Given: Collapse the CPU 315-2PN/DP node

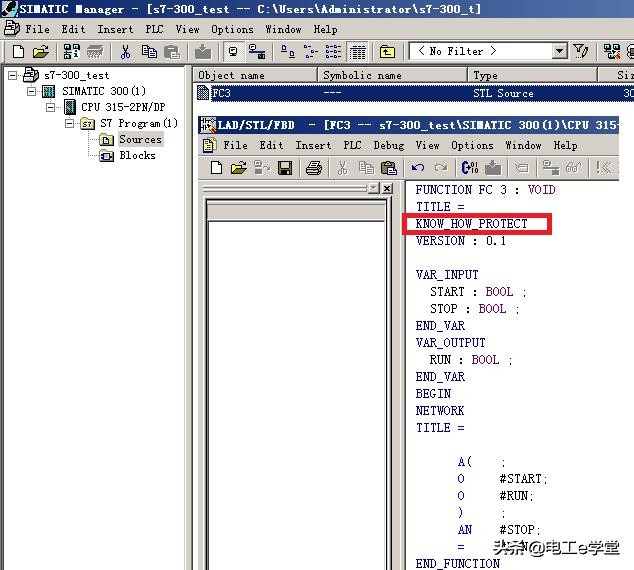Looking at the screenshot, I should point(50,107).
